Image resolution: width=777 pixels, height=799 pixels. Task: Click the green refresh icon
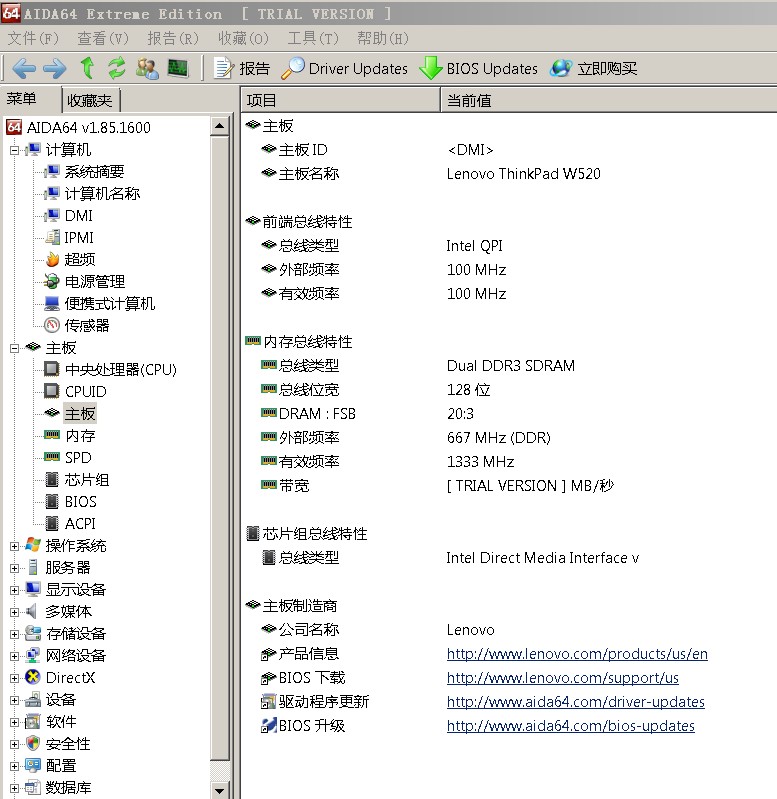click(x=117, y=68)
